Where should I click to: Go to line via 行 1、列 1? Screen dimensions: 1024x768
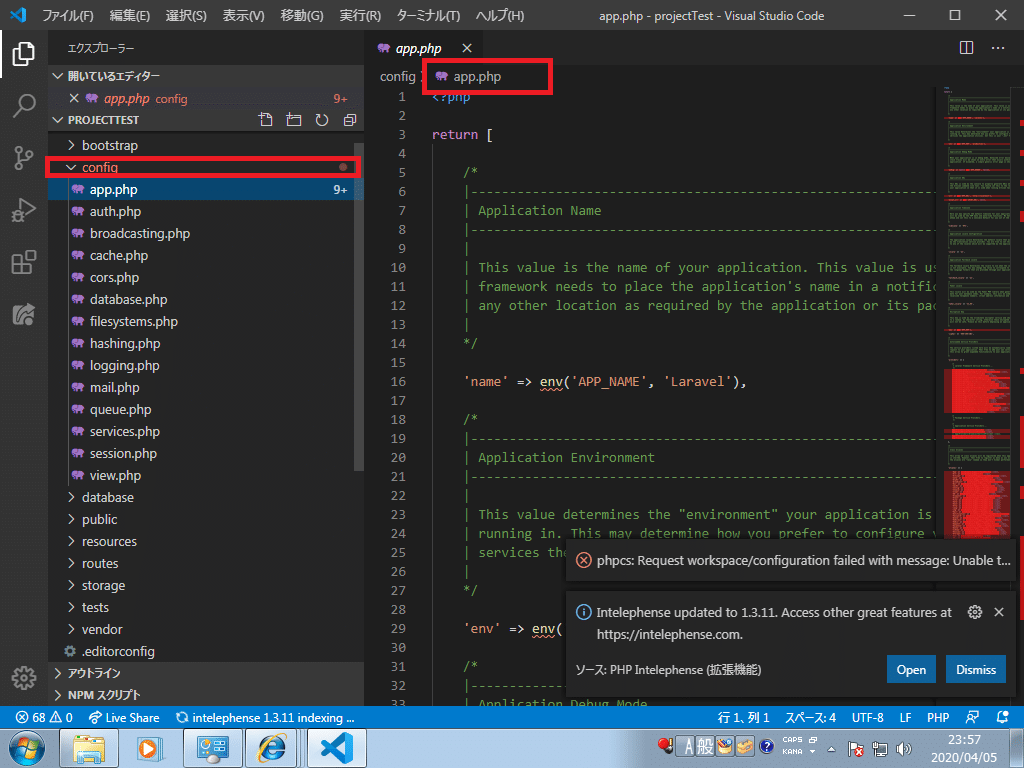[x=744, y=718]
